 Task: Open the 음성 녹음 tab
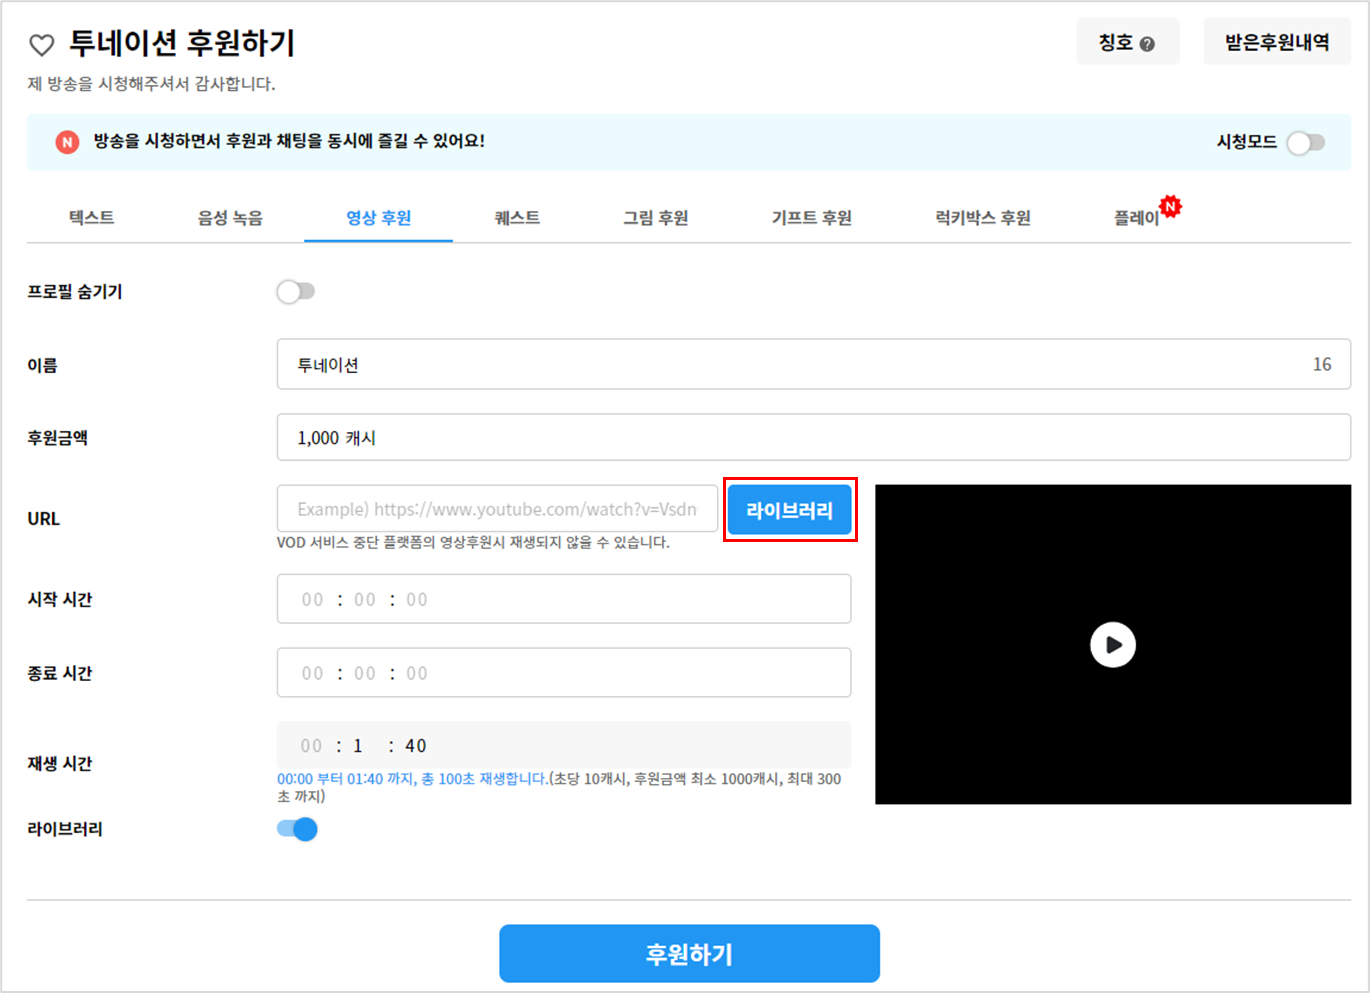[x=230, y=218]
